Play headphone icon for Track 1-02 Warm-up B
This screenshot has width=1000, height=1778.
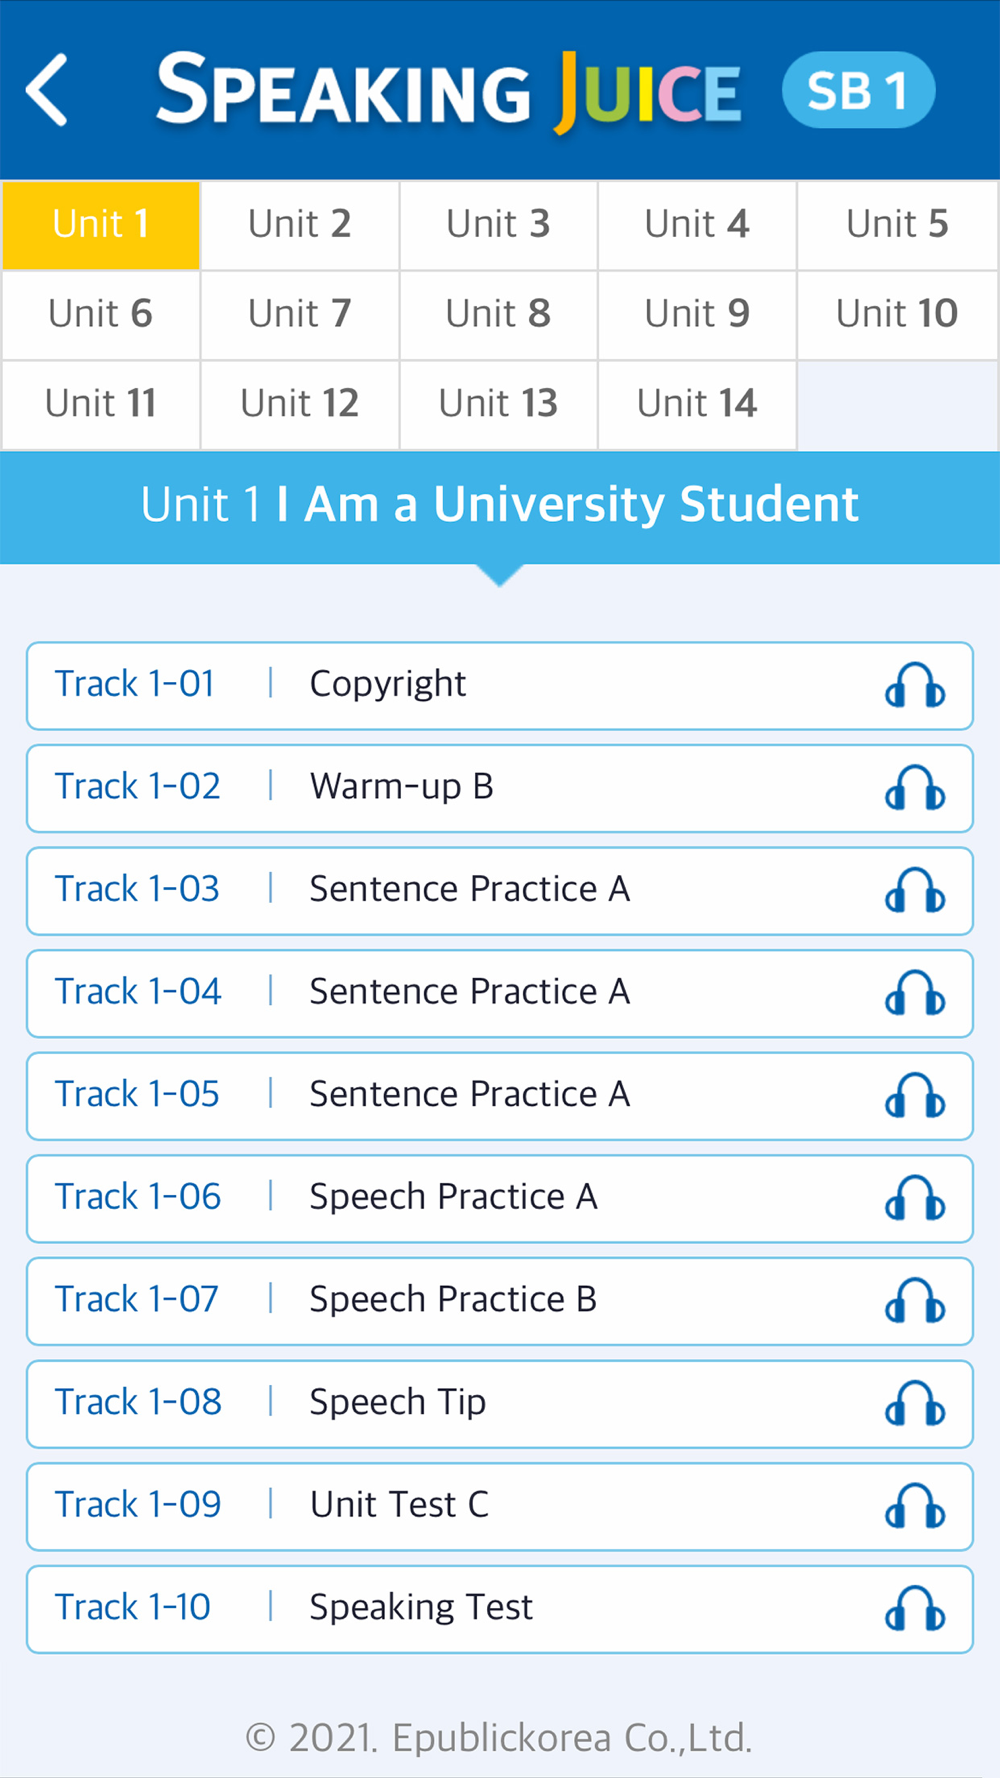pyautogui.click(x=914, y=788)
